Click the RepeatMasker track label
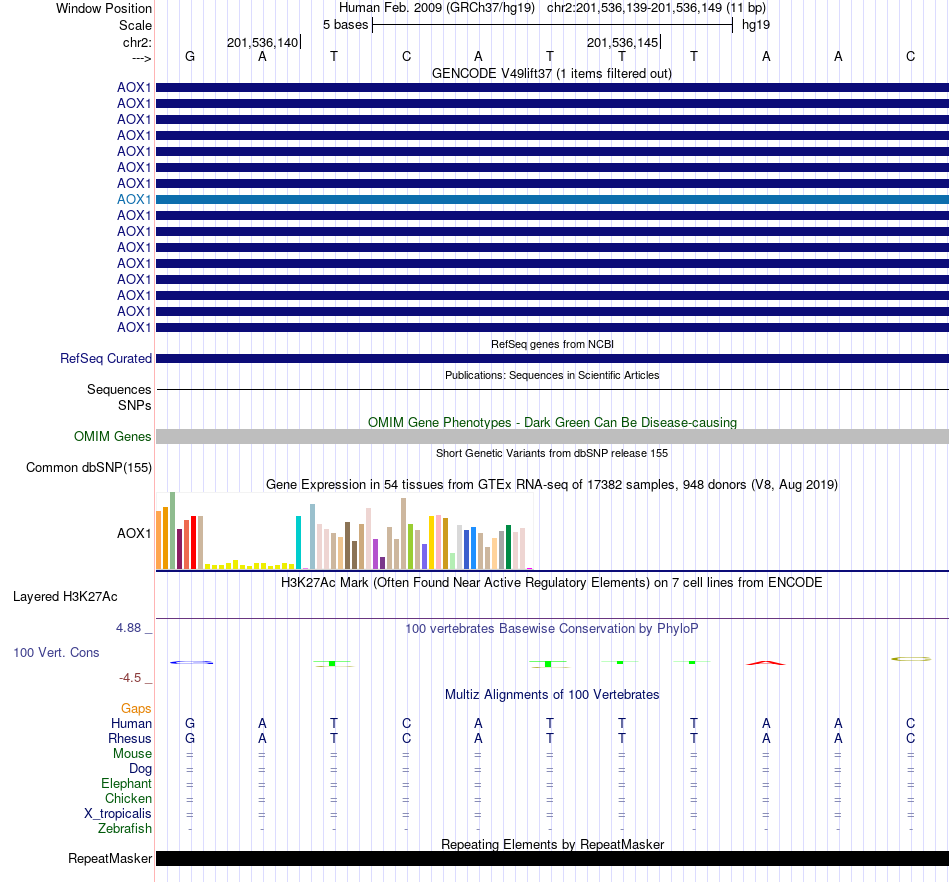 (x=110, y=858)
